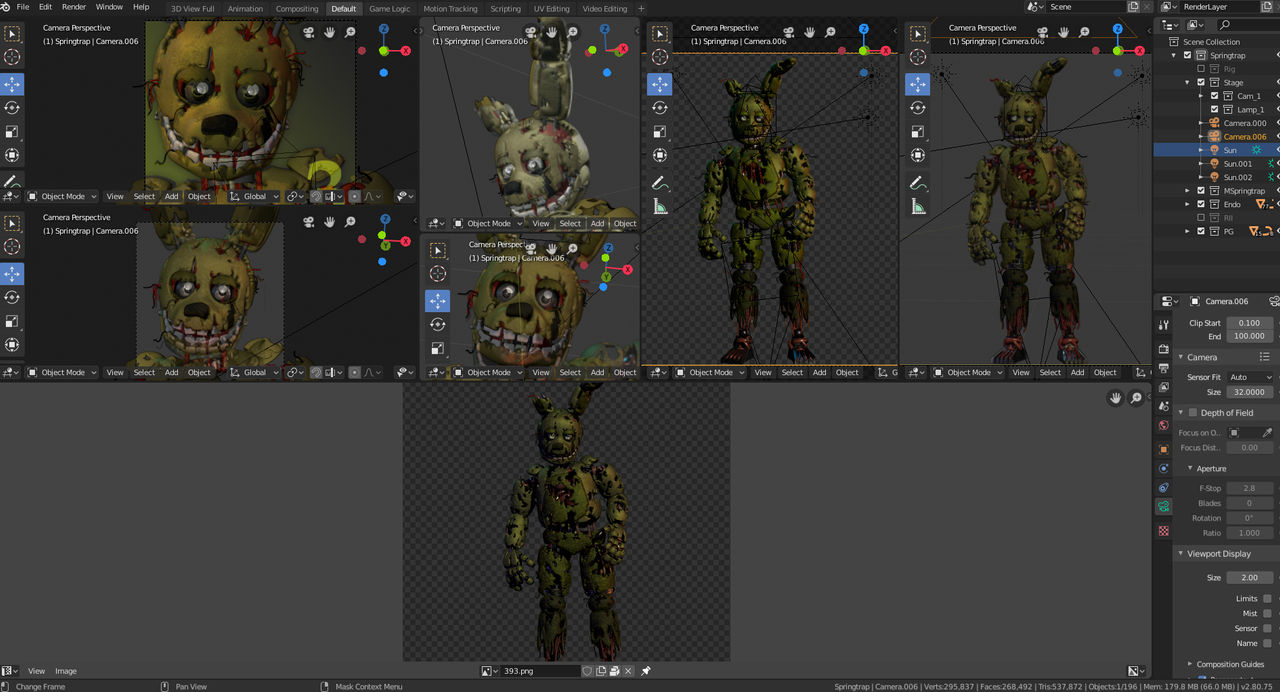Unlink the 393.png image with X icon
Viewport: 1280px width, 692px height.
point(627,671)
